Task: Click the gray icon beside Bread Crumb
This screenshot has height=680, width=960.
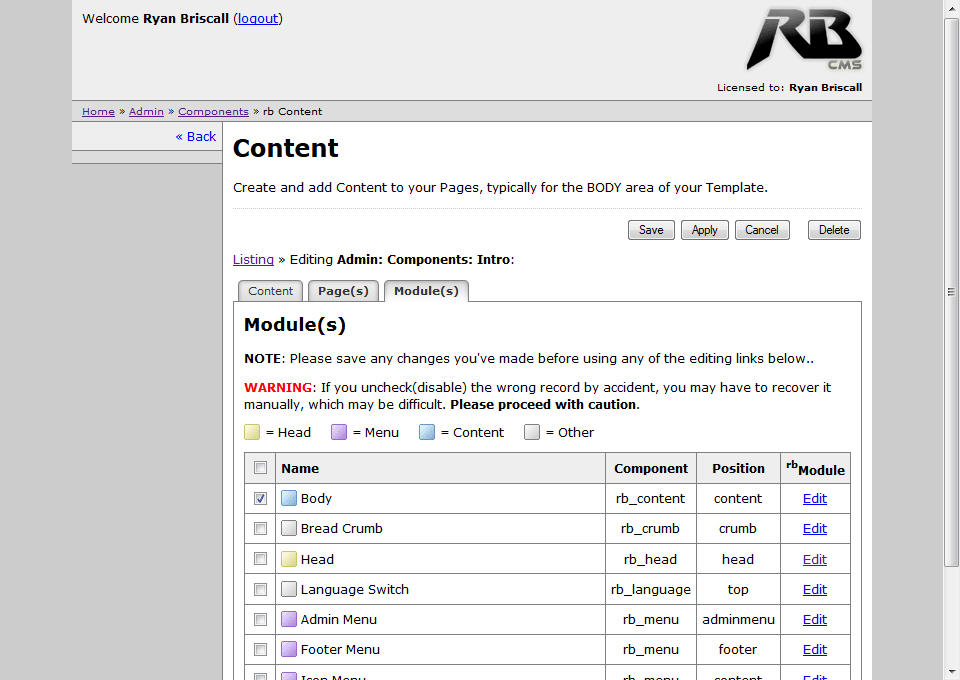Action: pos(289,529)
